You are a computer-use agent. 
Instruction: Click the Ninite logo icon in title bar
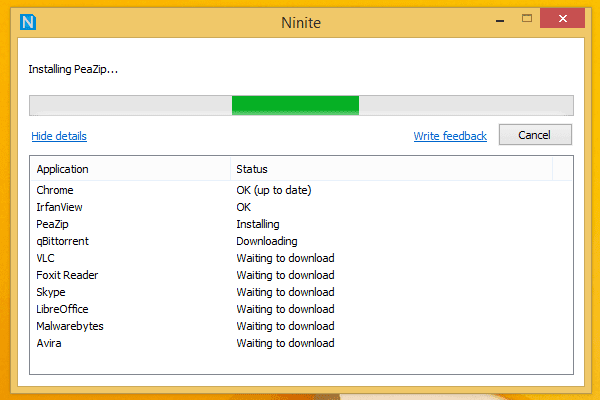pos(28,22)
